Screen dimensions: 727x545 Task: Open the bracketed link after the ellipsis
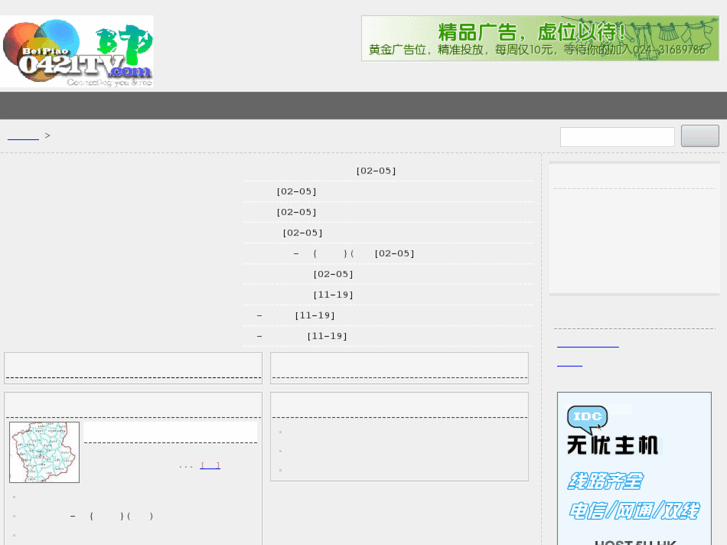210,466
